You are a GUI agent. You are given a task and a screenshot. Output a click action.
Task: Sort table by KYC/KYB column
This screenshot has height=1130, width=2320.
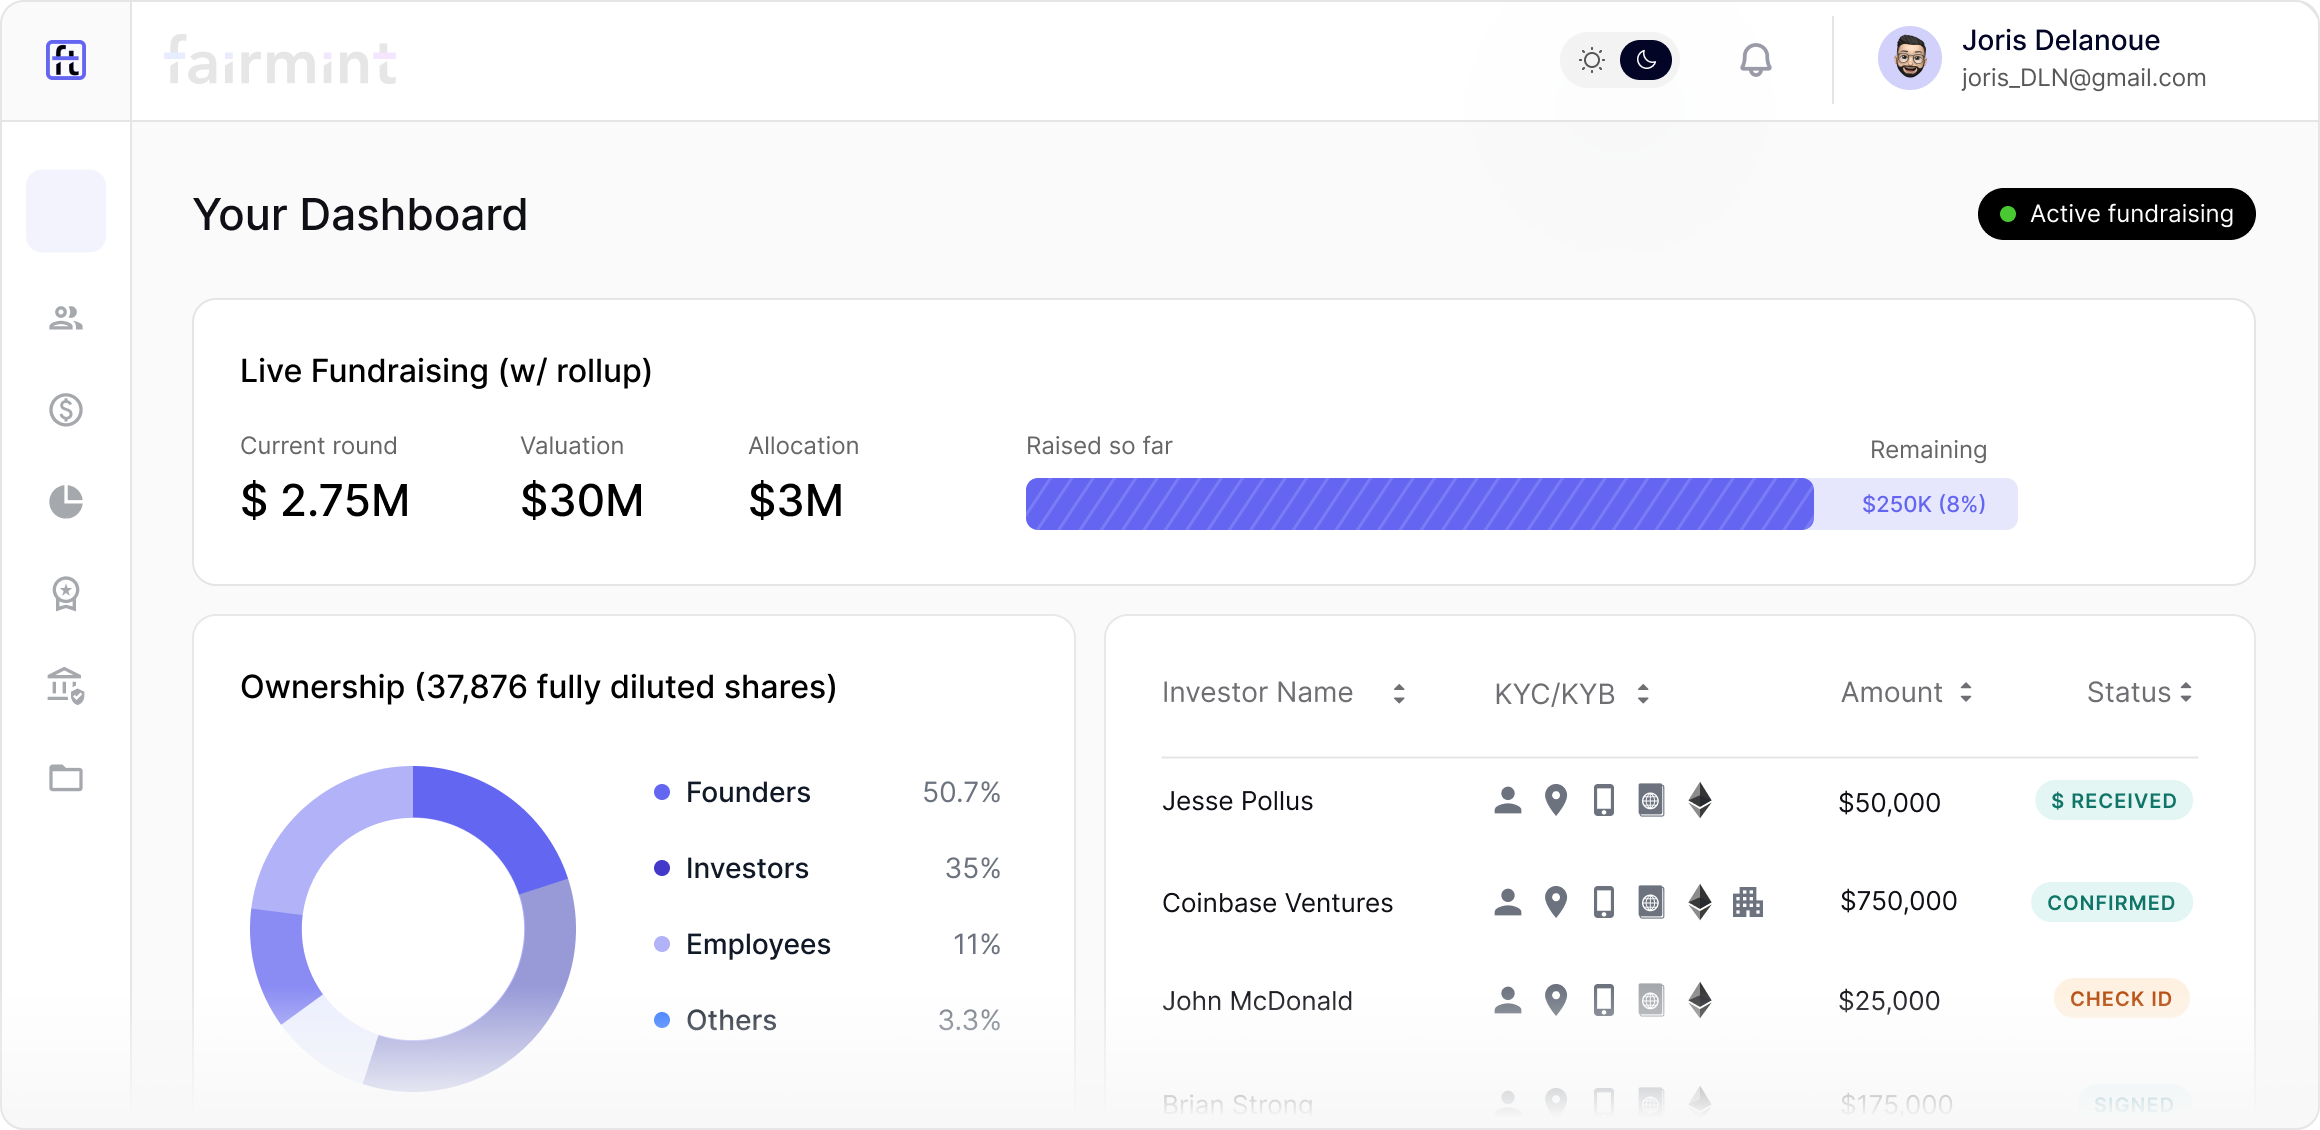coord(1642,693)
